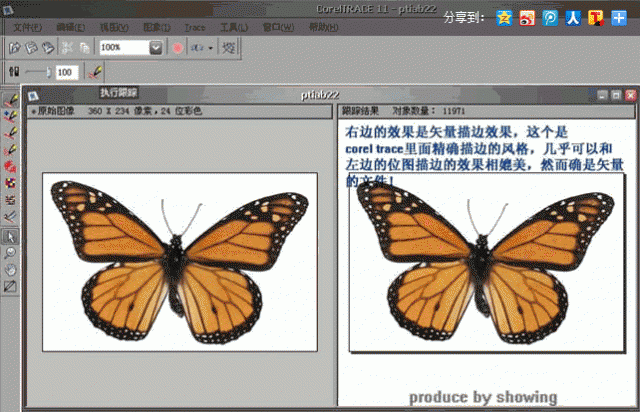Click the accuracy value field showing 100
This screenshot has height=412, width=640.
tap(68, 73)
